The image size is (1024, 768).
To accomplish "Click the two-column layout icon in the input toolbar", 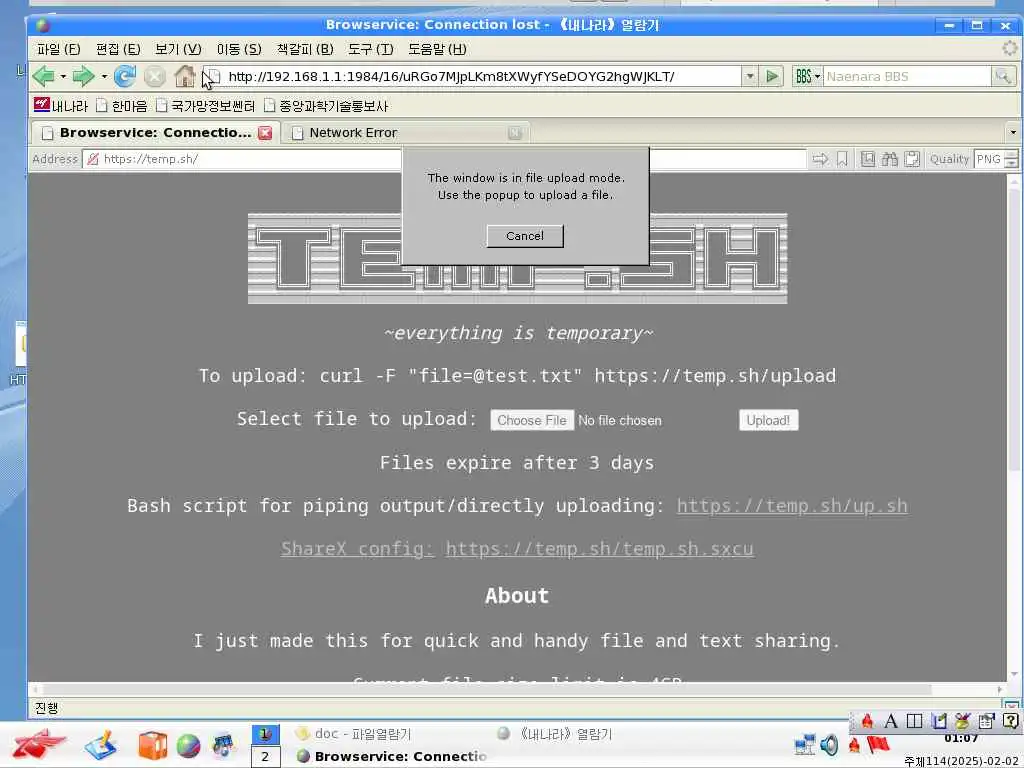I will pyautogui.click(x=914, y=721).
